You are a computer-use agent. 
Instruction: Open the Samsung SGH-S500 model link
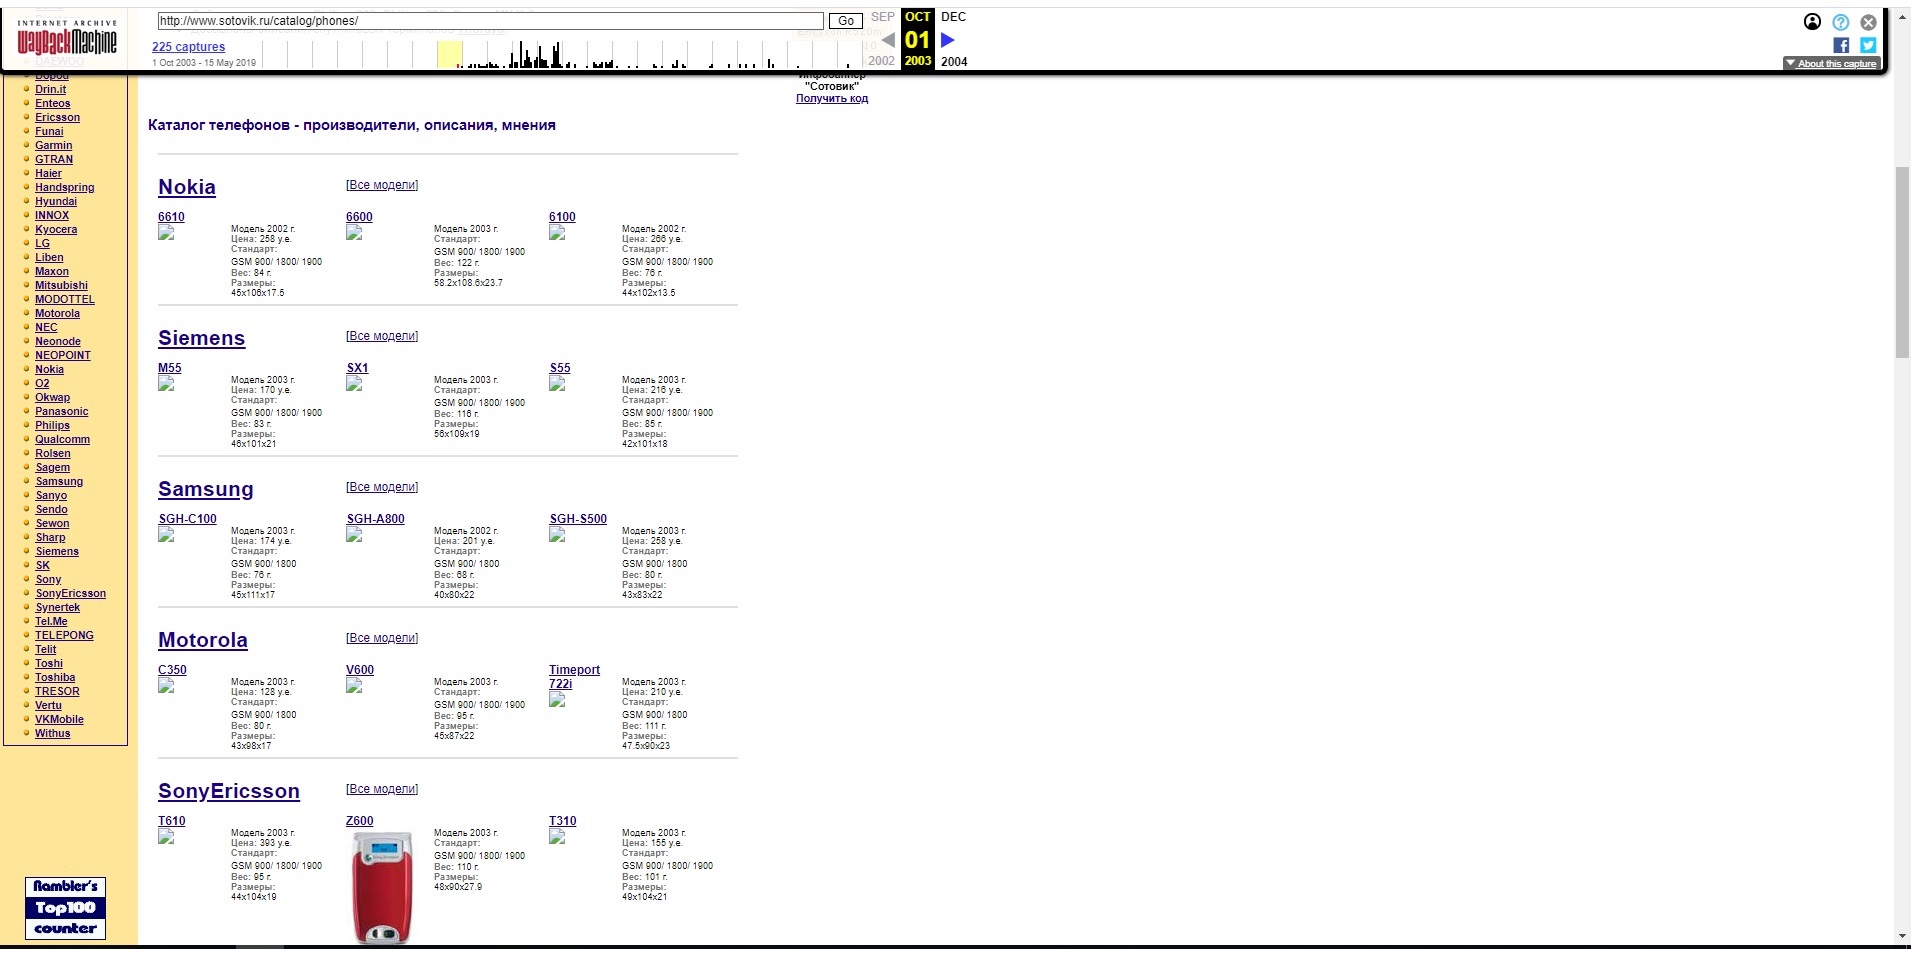click(578, 519)
